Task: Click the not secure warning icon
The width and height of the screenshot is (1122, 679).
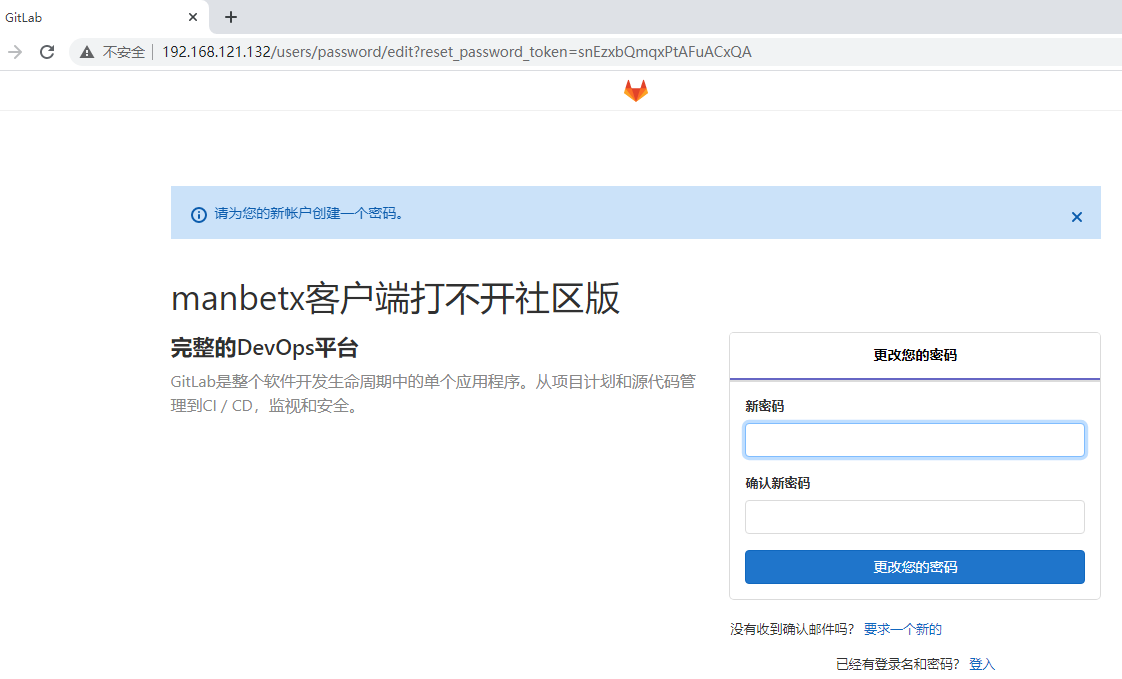Action: [87, 52]
